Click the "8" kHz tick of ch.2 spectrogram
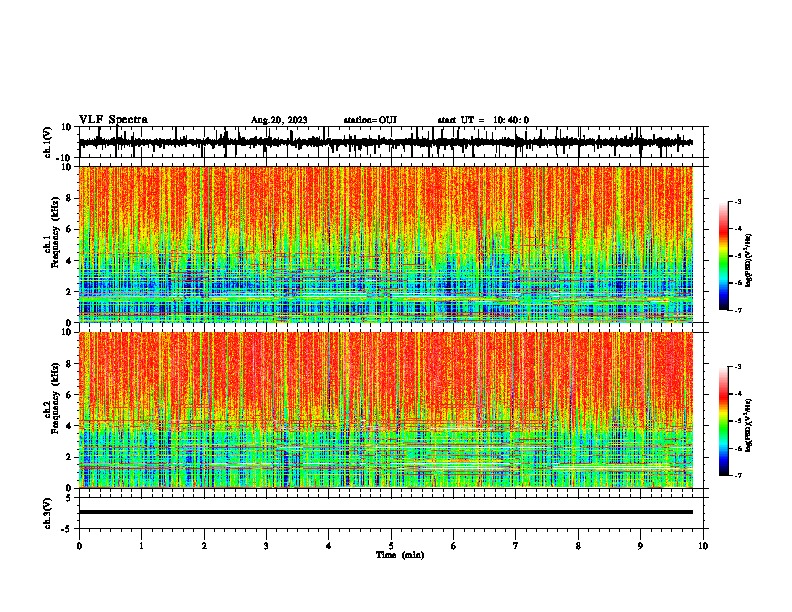Screen dimensions: 792x612 click(69, 364)
